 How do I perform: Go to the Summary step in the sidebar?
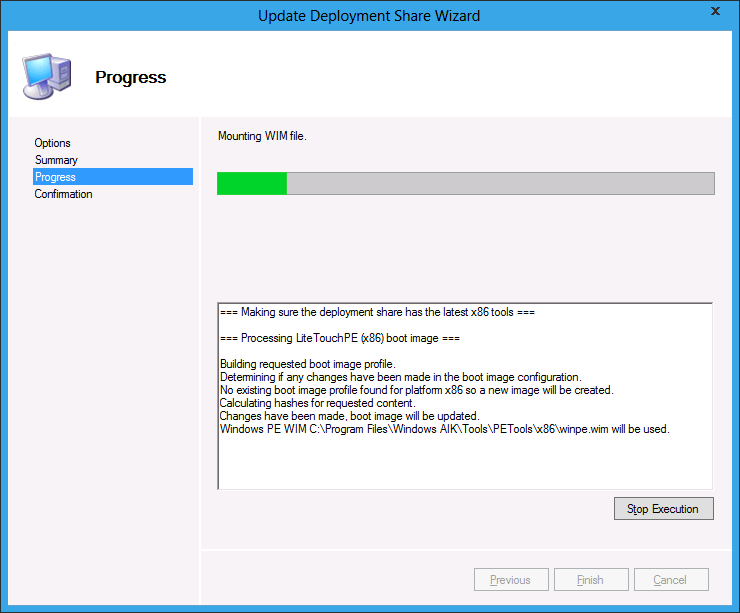click(56, 160)
